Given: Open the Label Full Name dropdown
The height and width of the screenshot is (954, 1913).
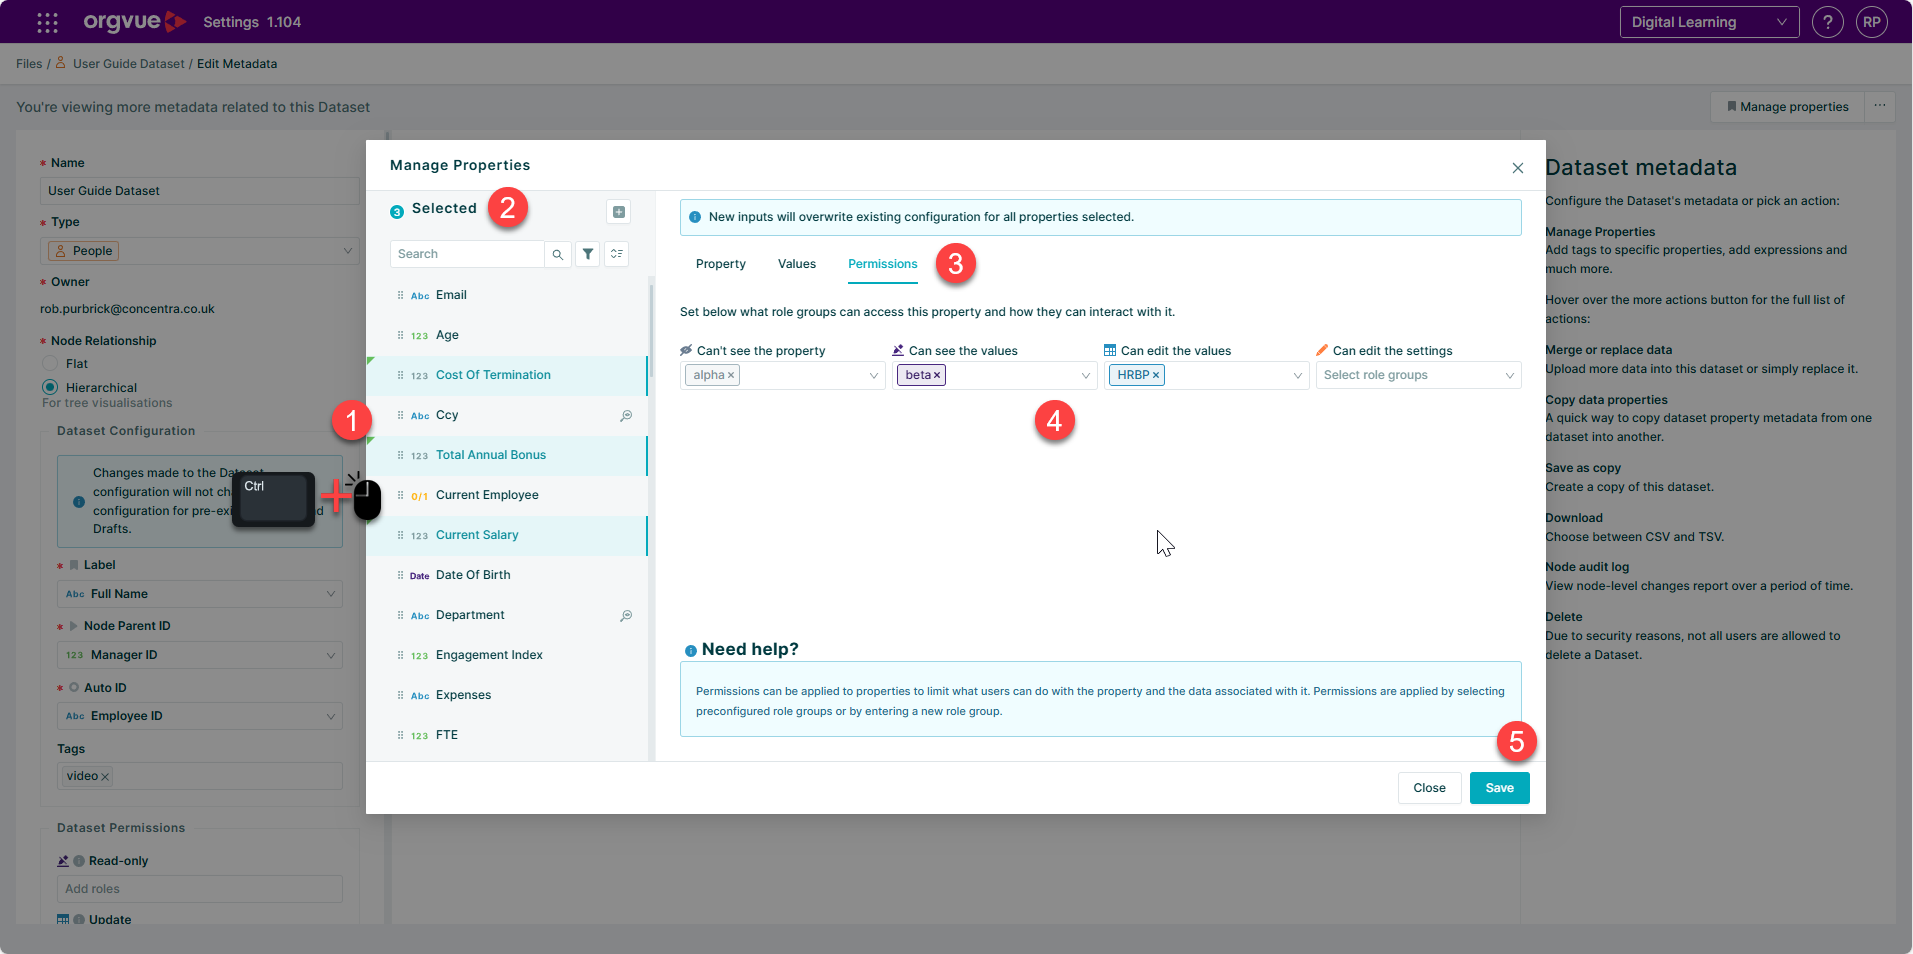Looking at the screenshot, I should coord(200,594).
